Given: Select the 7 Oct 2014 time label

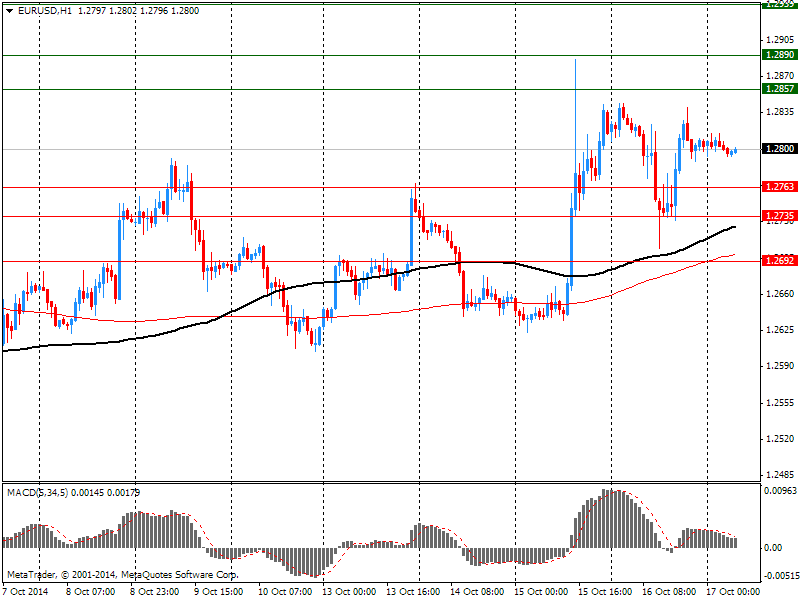Looking at the screenshot, I should tap(26, 592).
